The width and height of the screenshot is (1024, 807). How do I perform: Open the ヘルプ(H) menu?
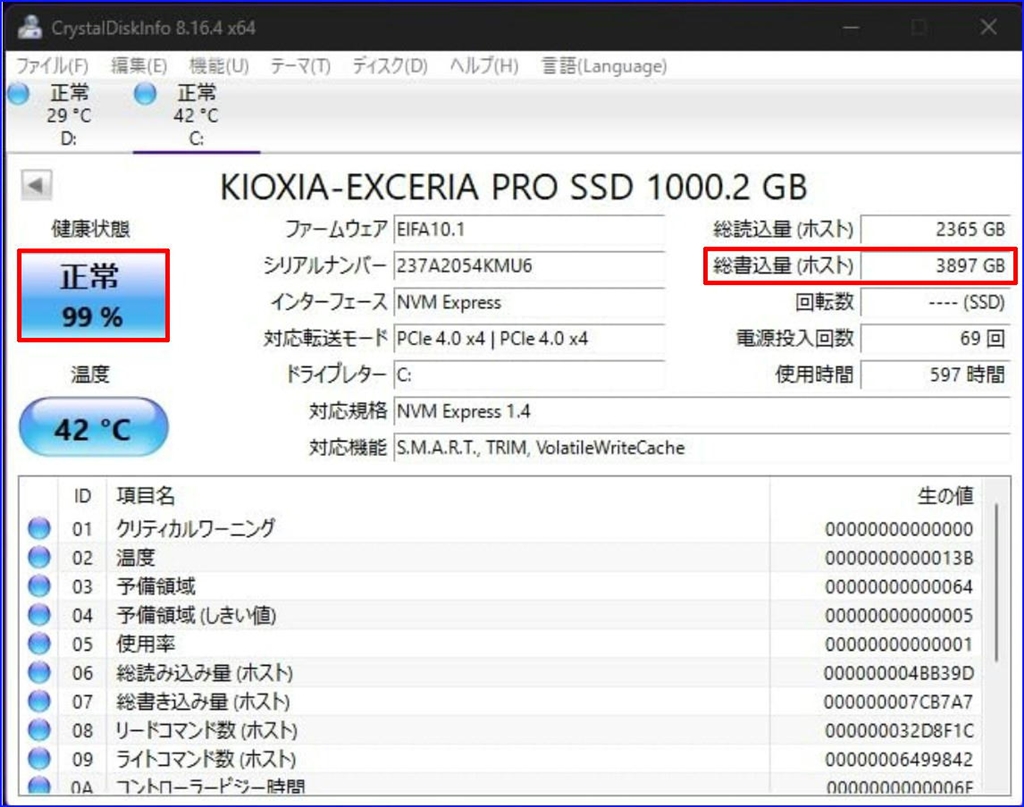point(484,66)
